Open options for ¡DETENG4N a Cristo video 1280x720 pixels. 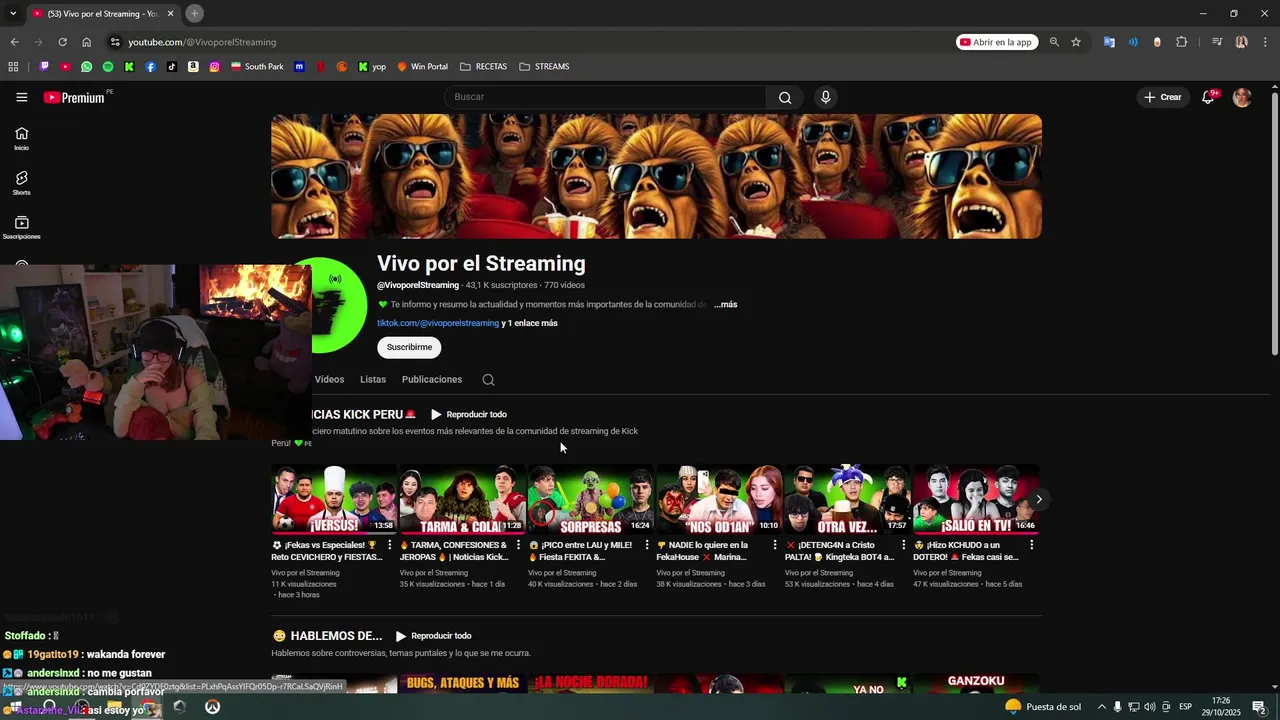pos(904,546)
